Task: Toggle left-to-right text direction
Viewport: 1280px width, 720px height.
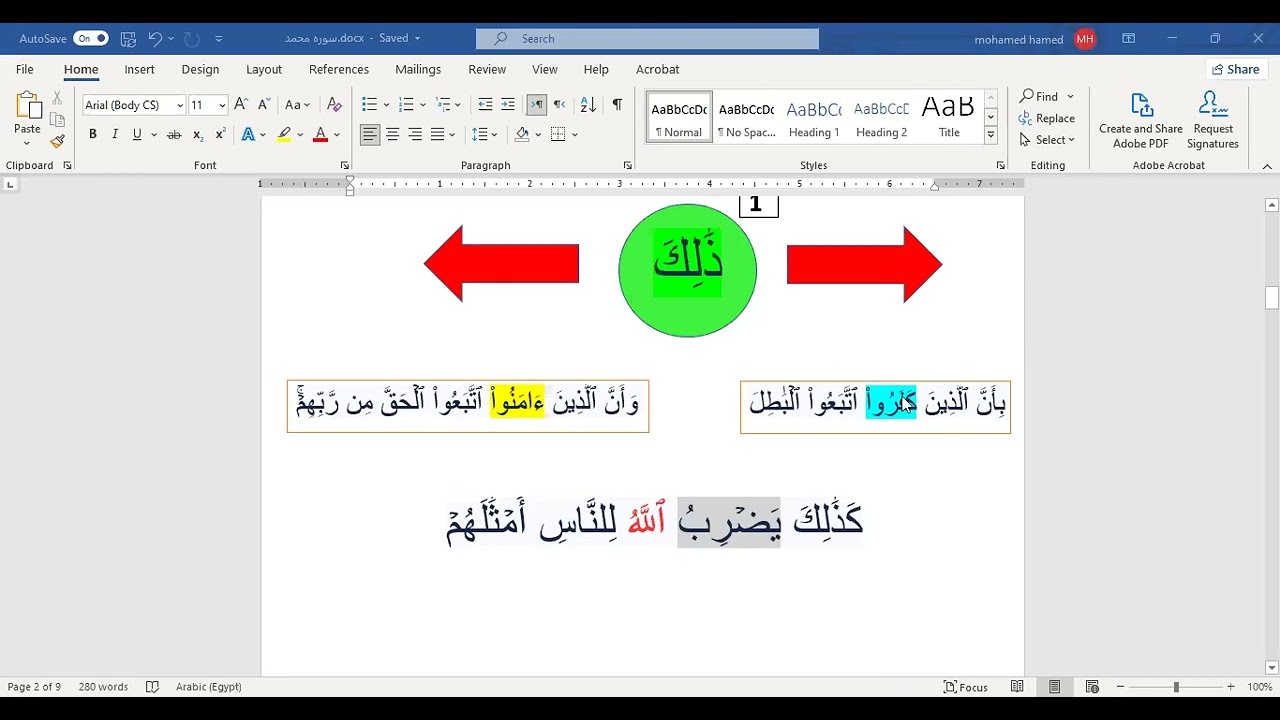Action: click(537, 105)
